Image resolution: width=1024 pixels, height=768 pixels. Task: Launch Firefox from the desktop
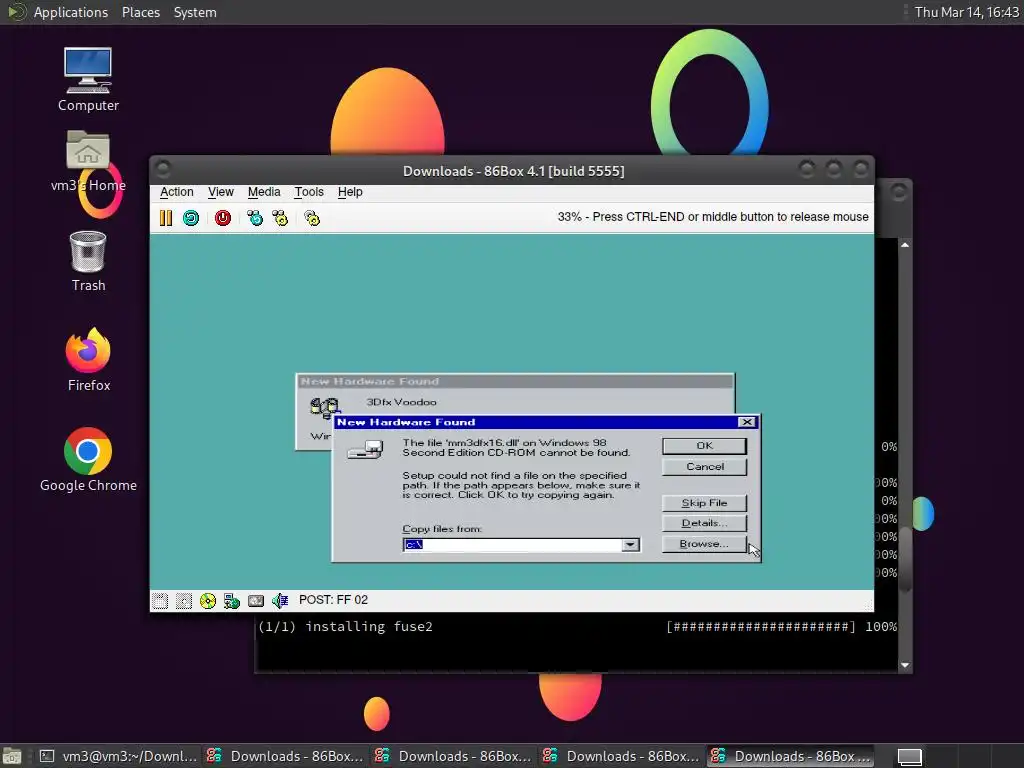[88, 360]
